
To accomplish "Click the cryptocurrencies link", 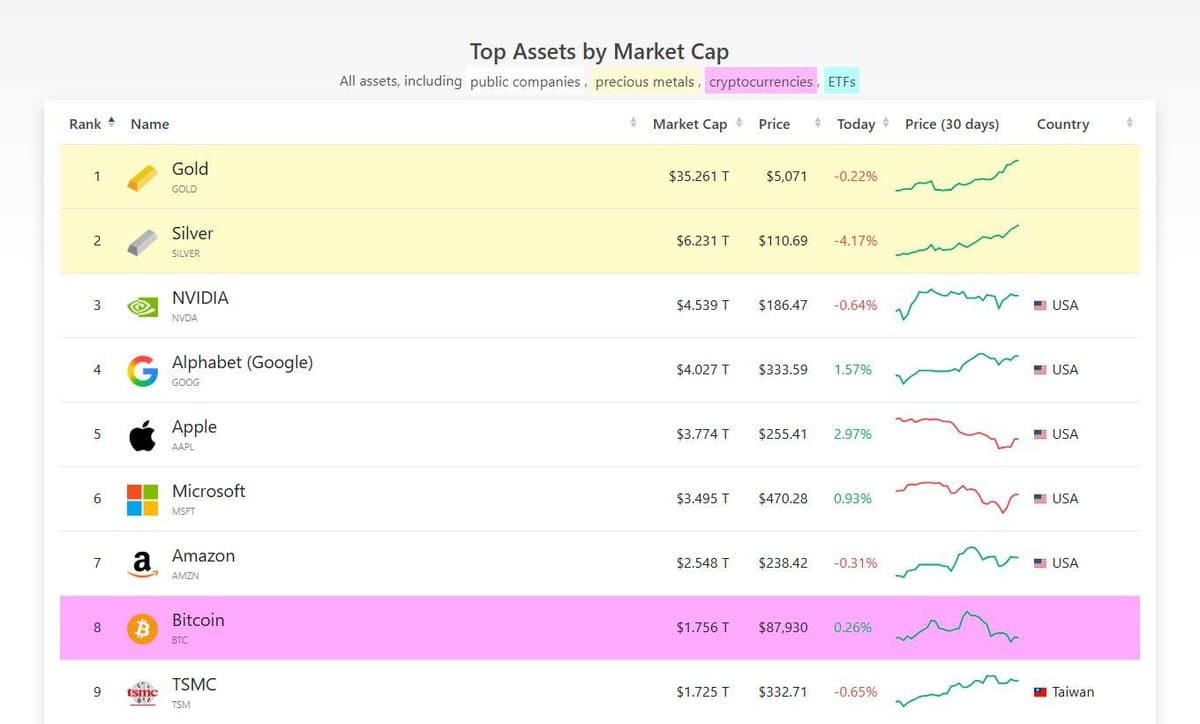I will 760,82.
